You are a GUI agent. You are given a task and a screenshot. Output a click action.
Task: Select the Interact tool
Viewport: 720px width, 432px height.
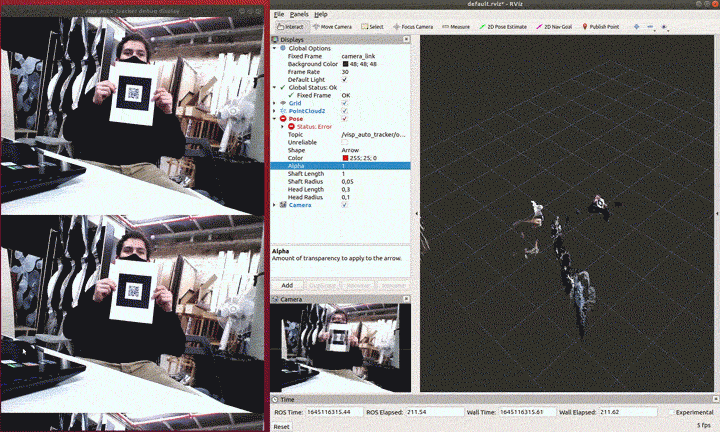pos(290,27)
